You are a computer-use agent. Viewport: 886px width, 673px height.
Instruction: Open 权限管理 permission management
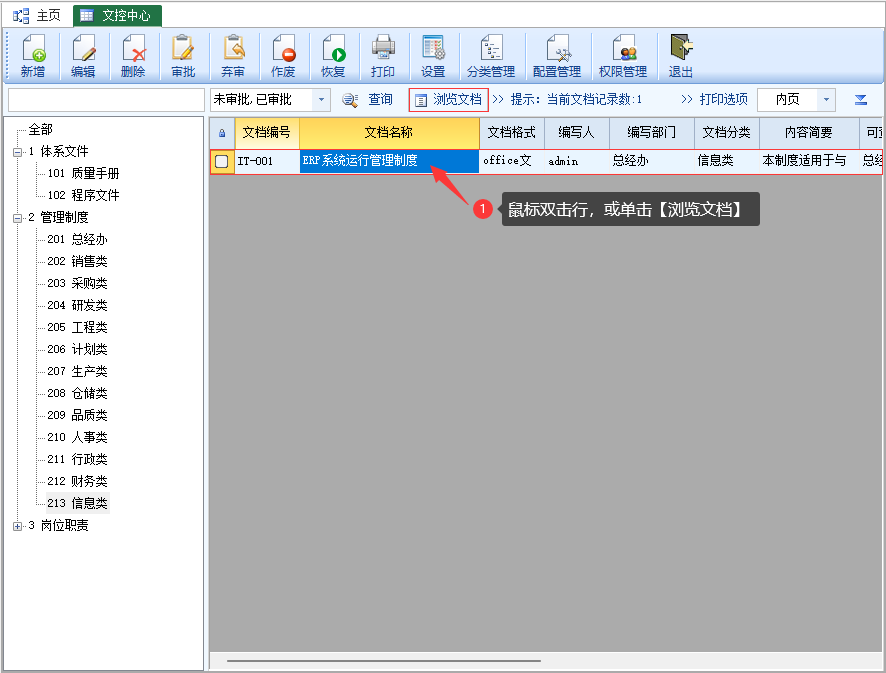point(623,55)
